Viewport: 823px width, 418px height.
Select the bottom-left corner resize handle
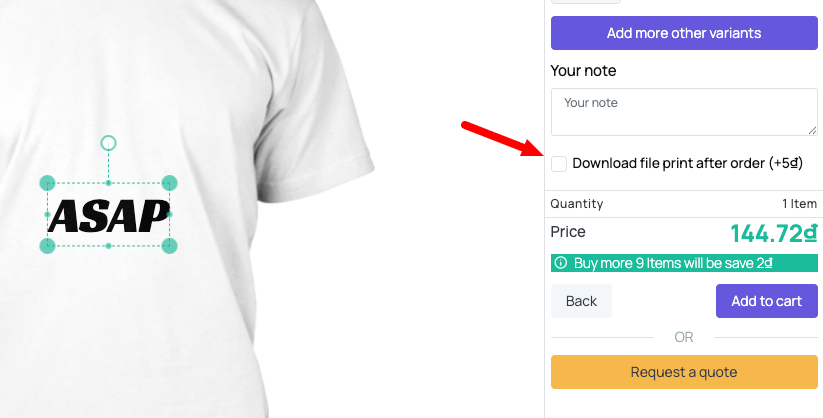(x=47, y=246)
